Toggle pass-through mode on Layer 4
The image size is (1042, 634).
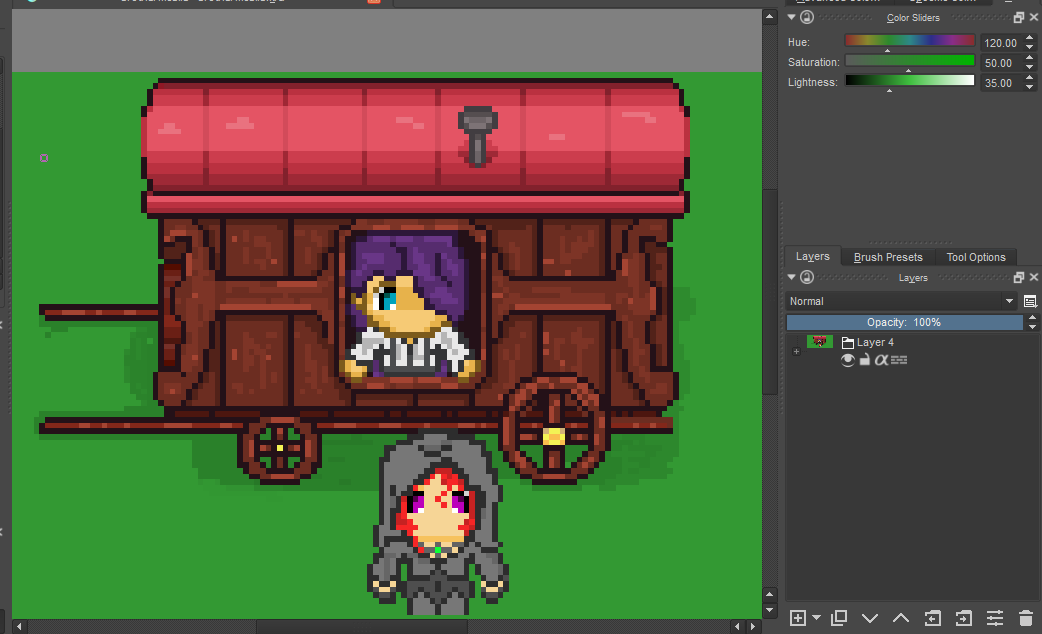(x=899, y=360)
